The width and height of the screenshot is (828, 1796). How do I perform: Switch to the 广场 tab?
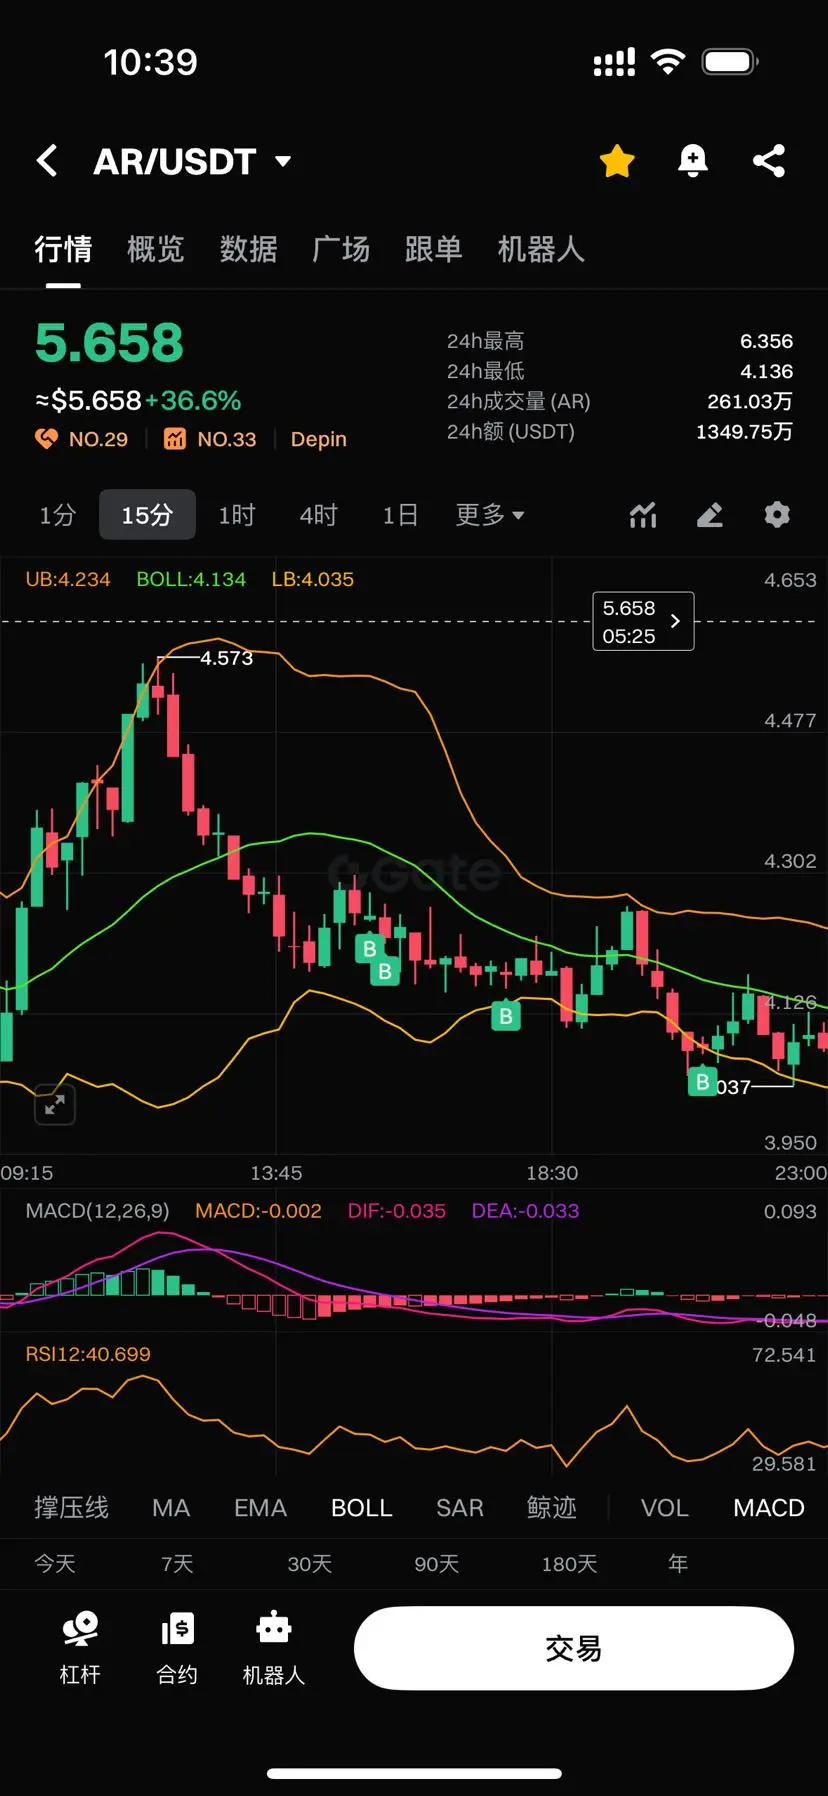tap(341, 249)
